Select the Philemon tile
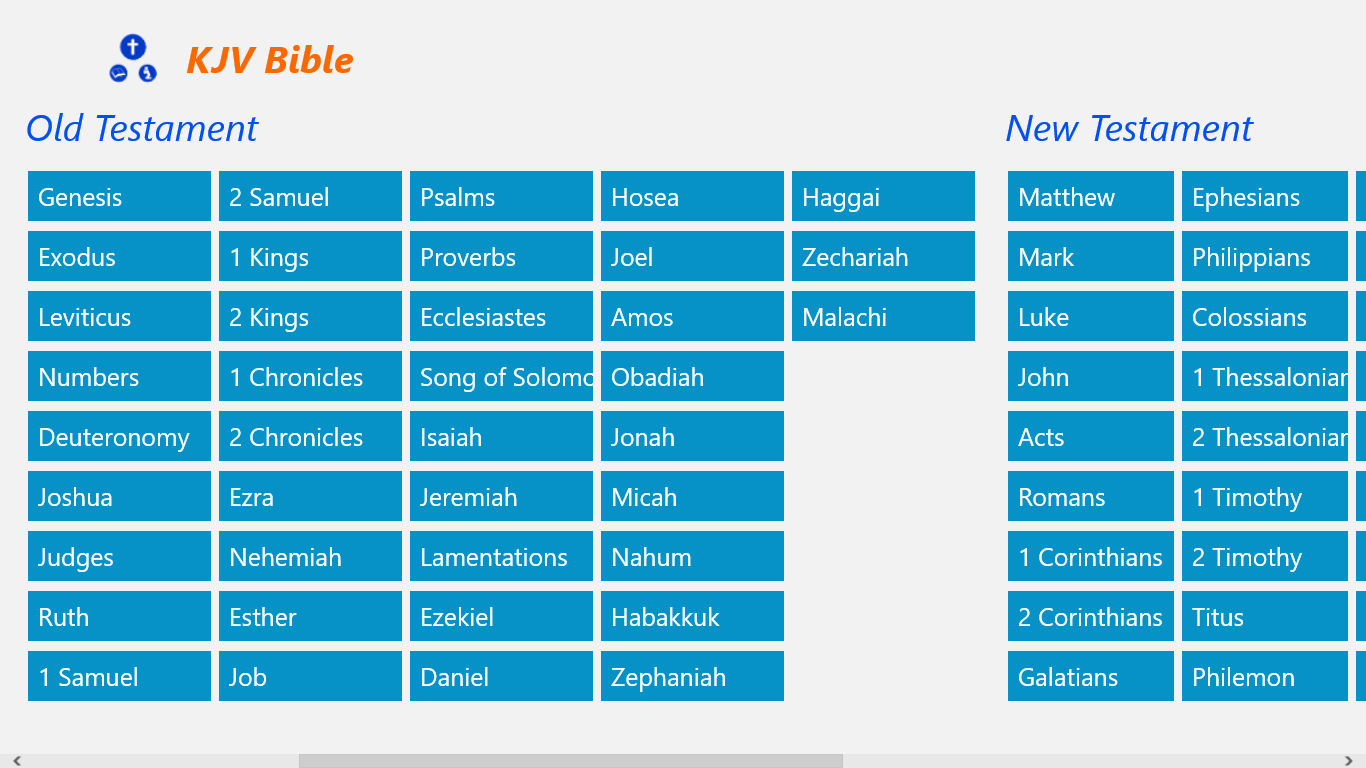This screenshot has height=768, width=1366. 1264,677
